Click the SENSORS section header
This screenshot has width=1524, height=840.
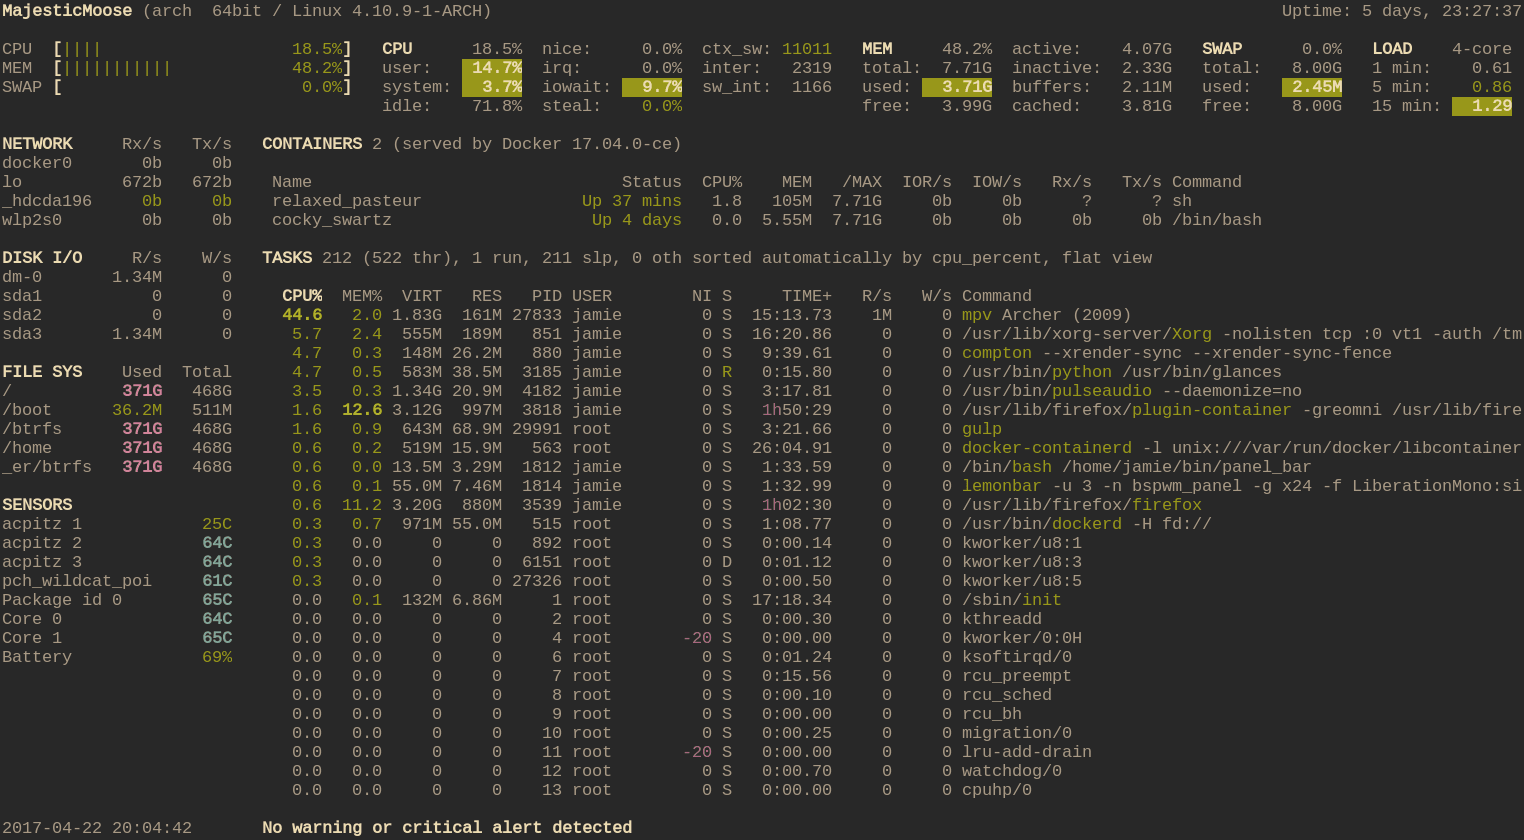[37, 505]
